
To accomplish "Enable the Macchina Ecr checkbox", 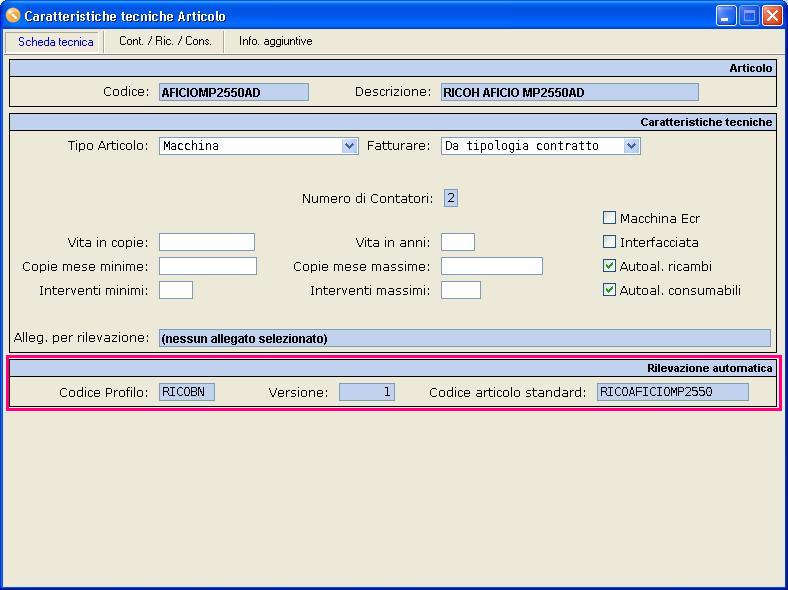I will 609,218.
